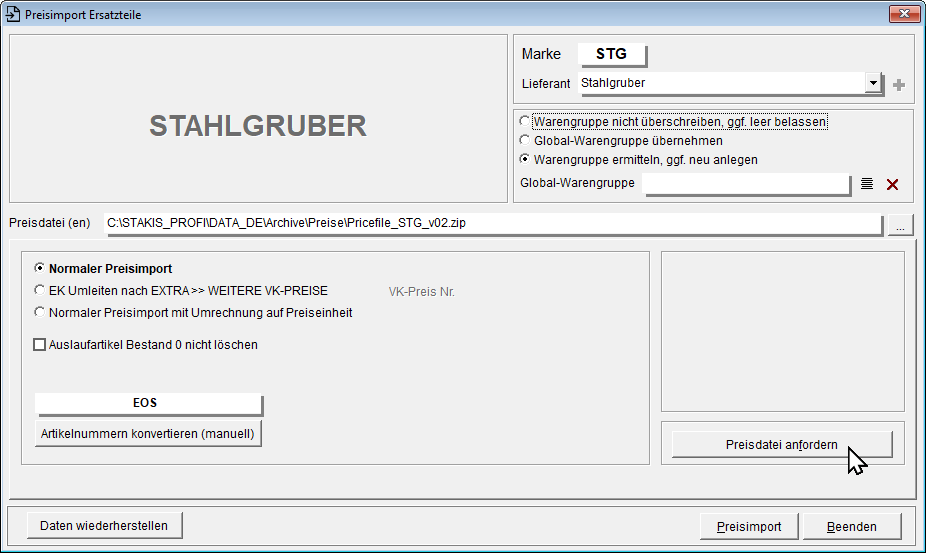Browse for Preisdatei with the ... button
The image size is (926, 553).
pyautogui.click(x=900, y=225)
